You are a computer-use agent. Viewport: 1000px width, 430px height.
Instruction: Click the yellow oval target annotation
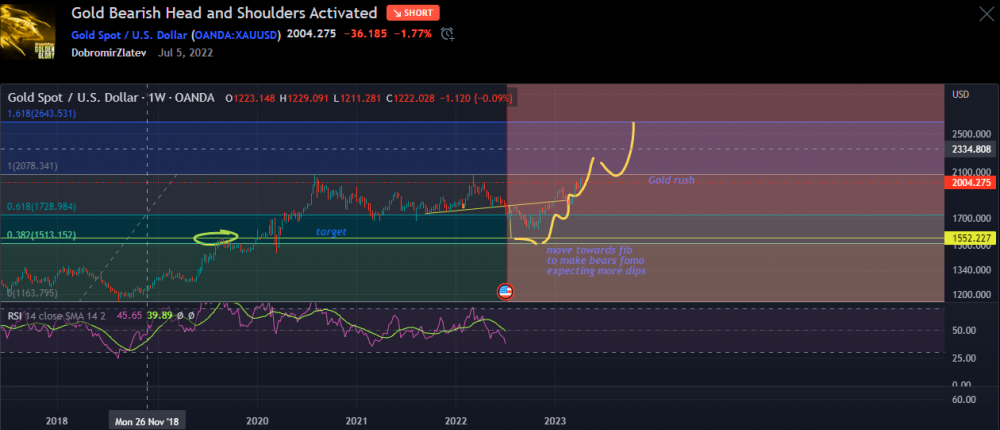(218, 238)
